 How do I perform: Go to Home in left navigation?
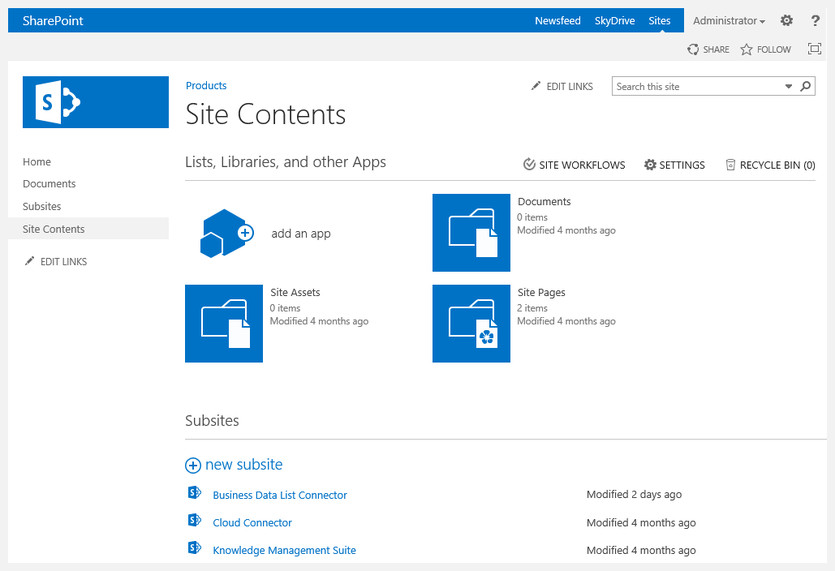coord(37,161)
